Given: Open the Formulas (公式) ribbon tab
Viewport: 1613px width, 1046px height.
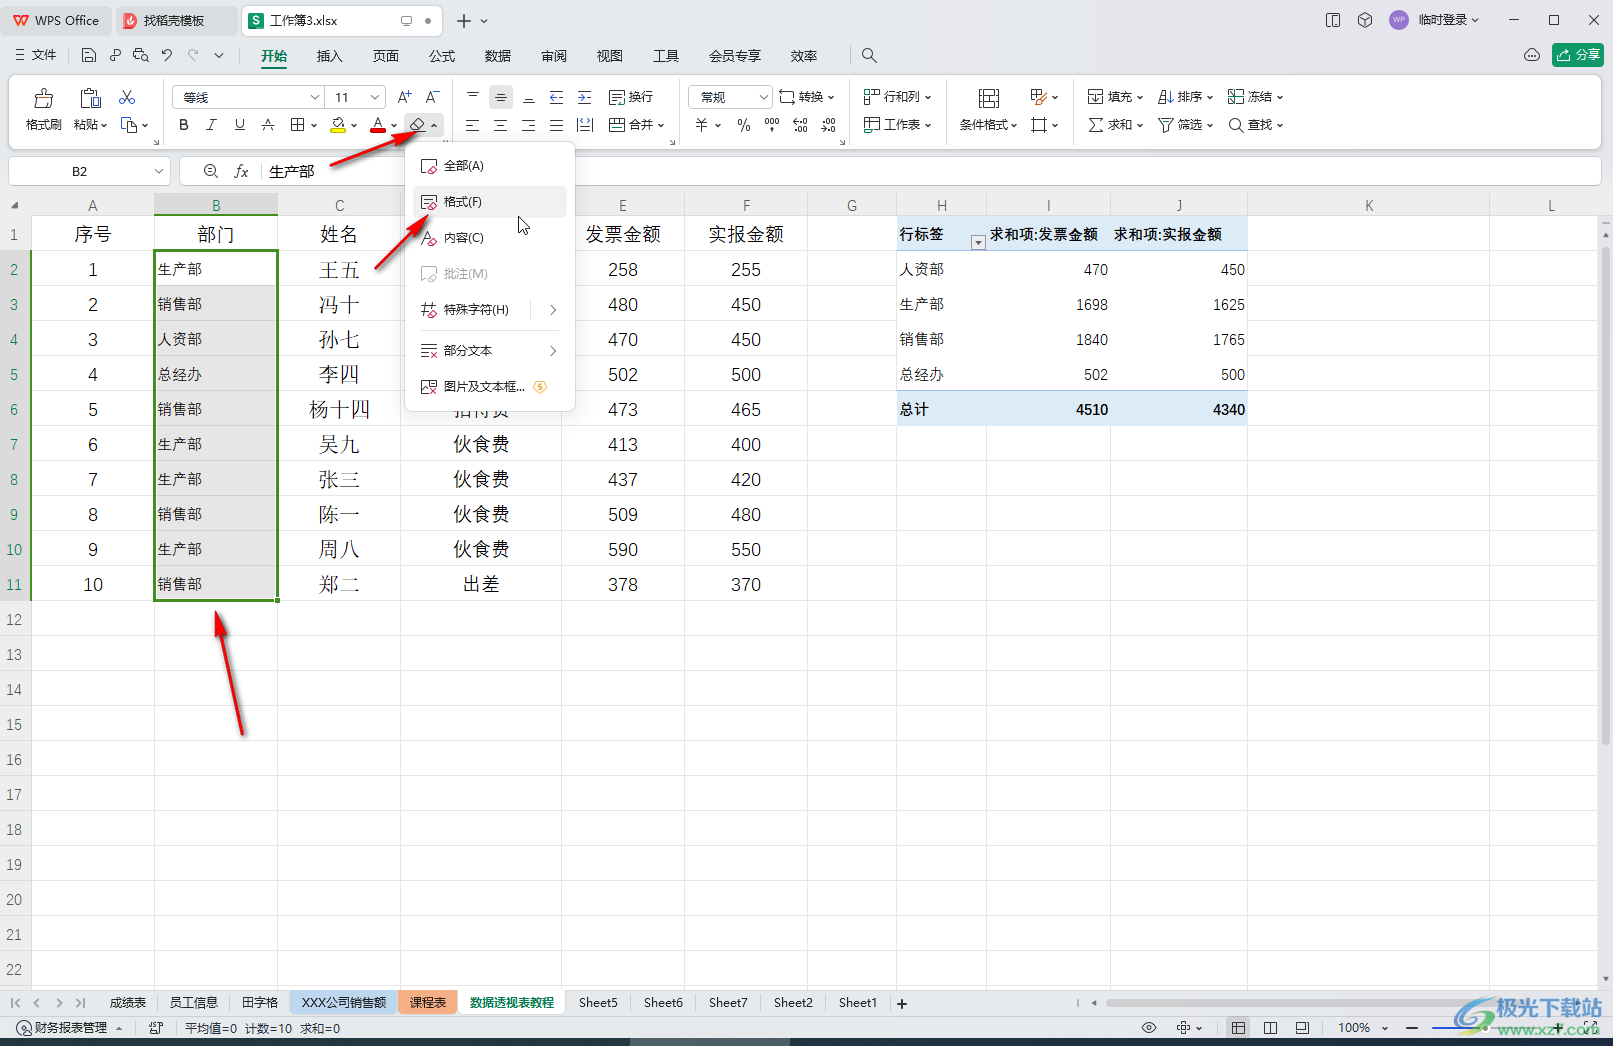Looking at the screenshot, I should (x=441, y=56).
